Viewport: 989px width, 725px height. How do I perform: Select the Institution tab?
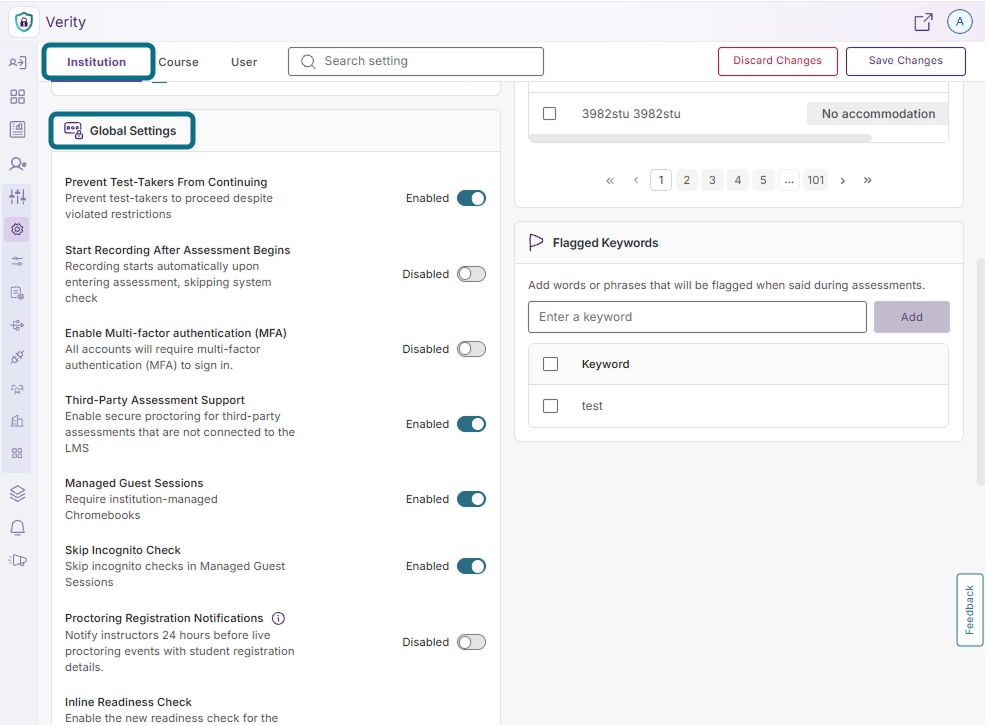[x=97, y=62]
